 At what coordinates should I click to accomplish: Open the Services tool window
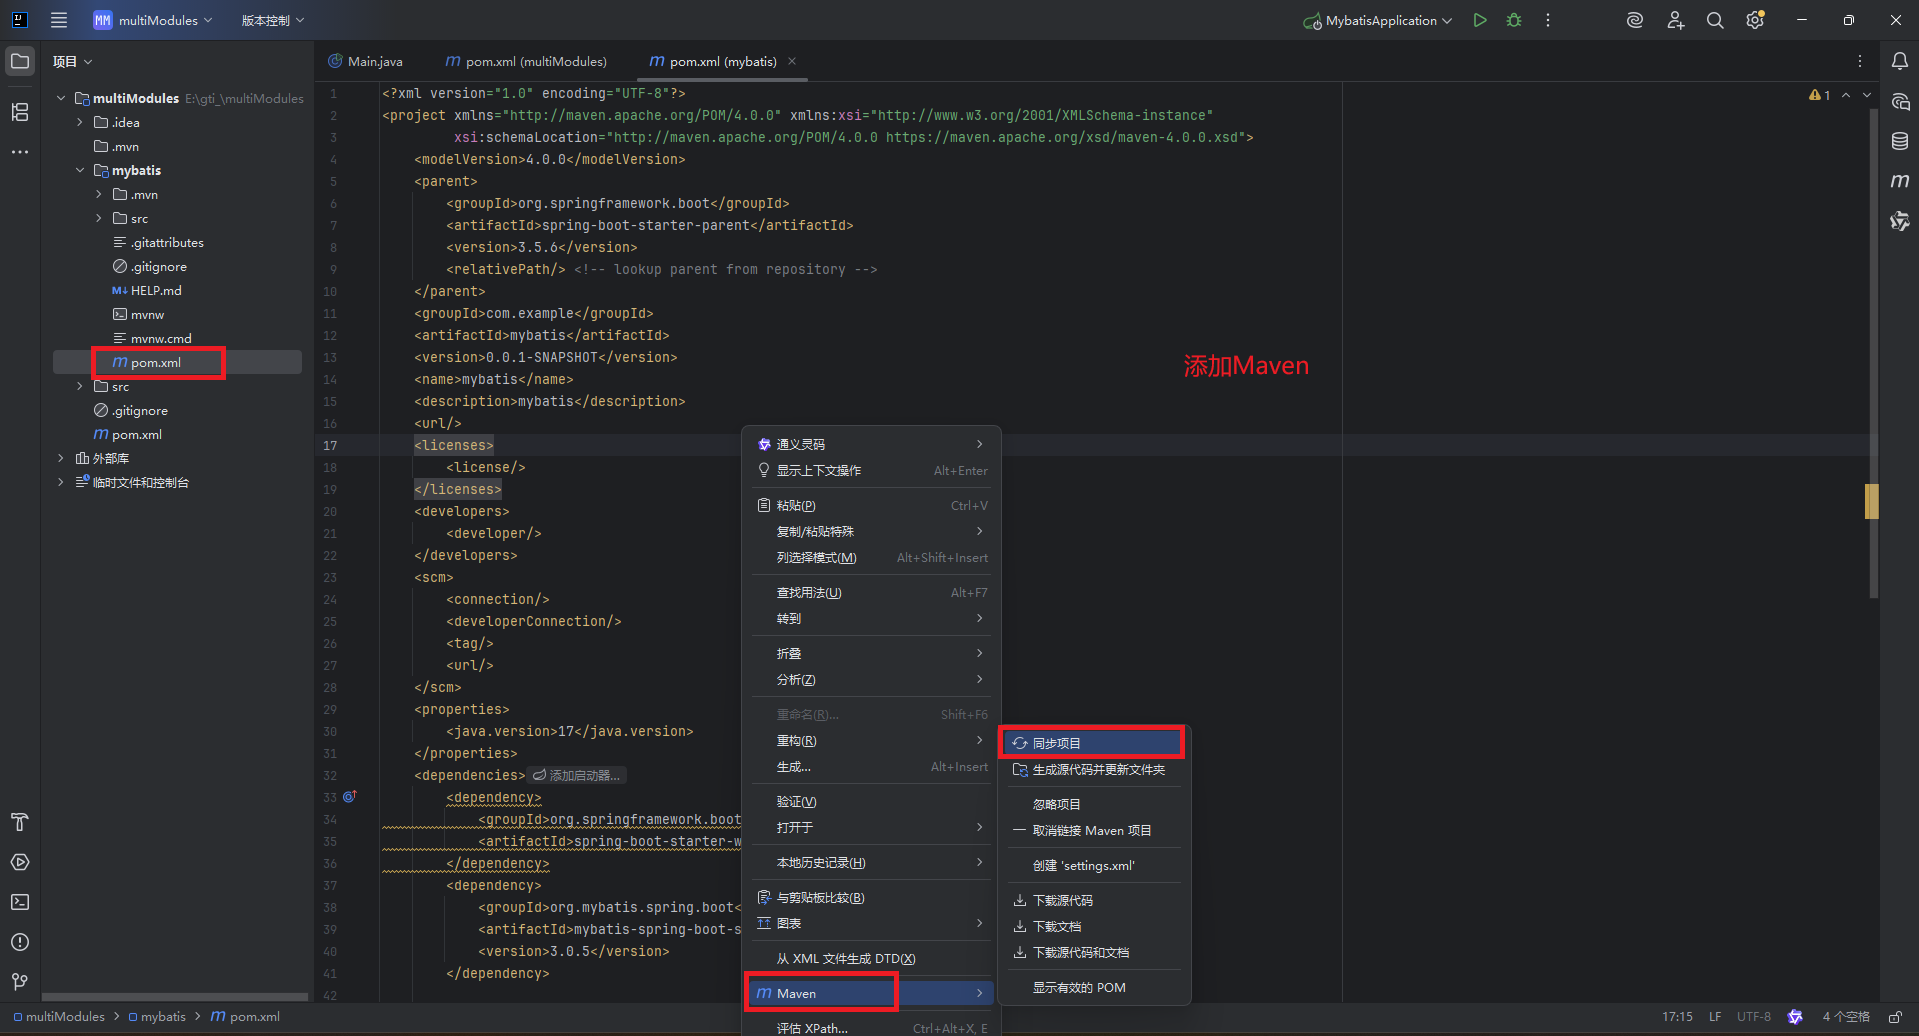coord(19,862)
